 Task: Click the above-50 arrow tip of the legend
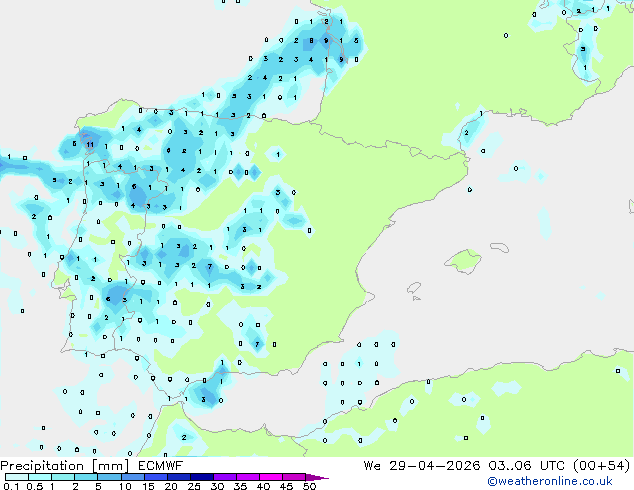tap(317, 477)
